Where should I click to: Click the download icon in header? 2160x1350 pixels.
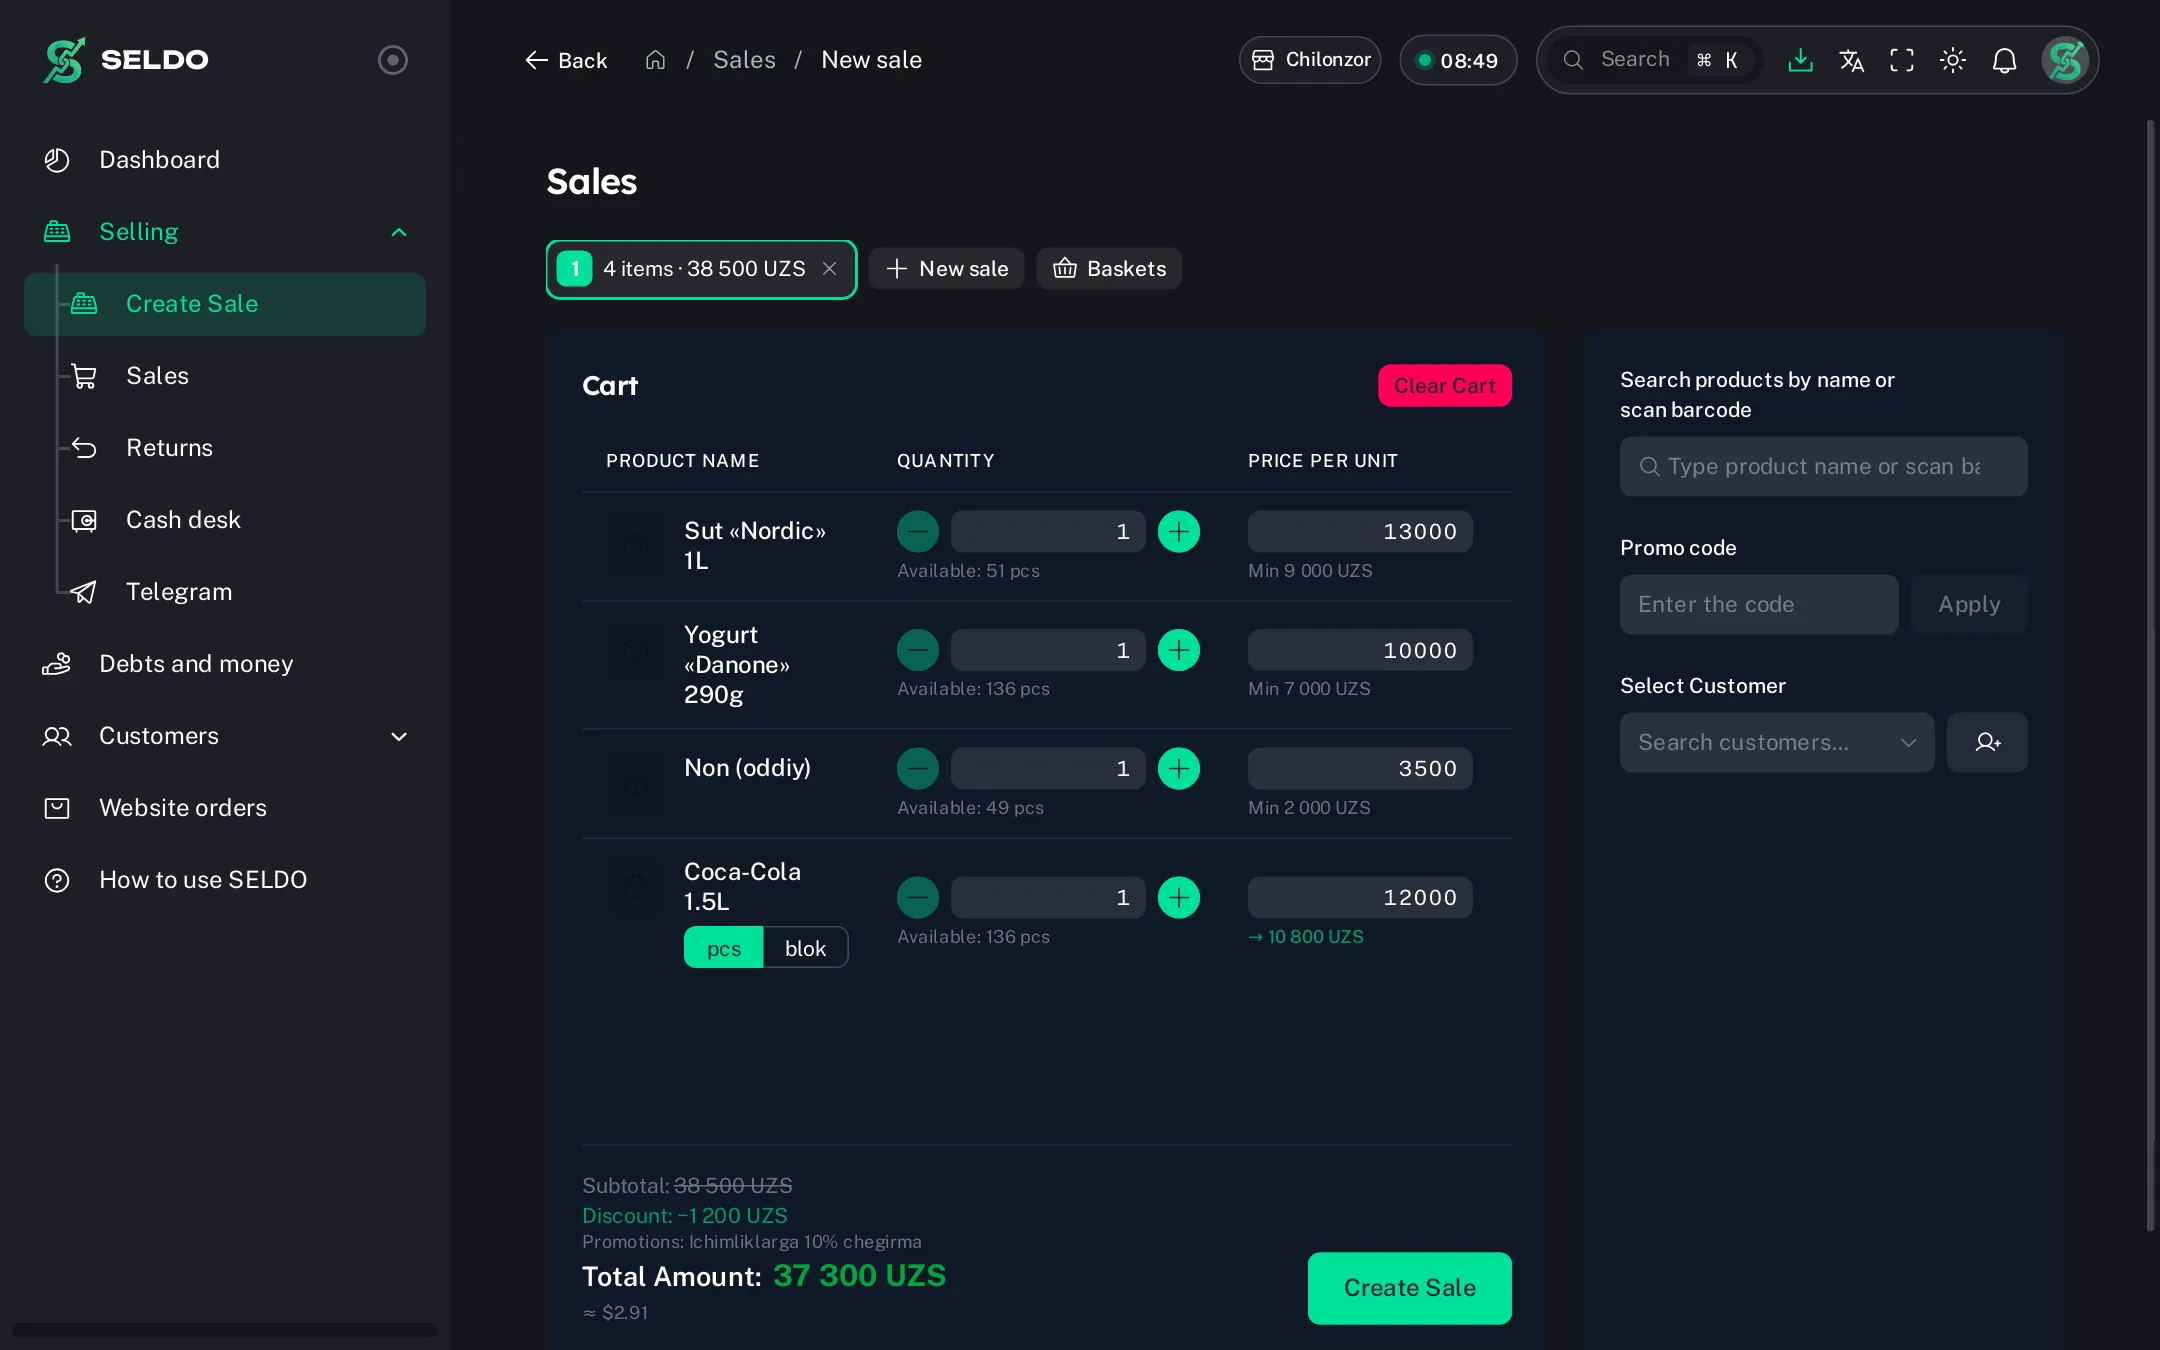pyautogui.click(x=1800, y=60)
